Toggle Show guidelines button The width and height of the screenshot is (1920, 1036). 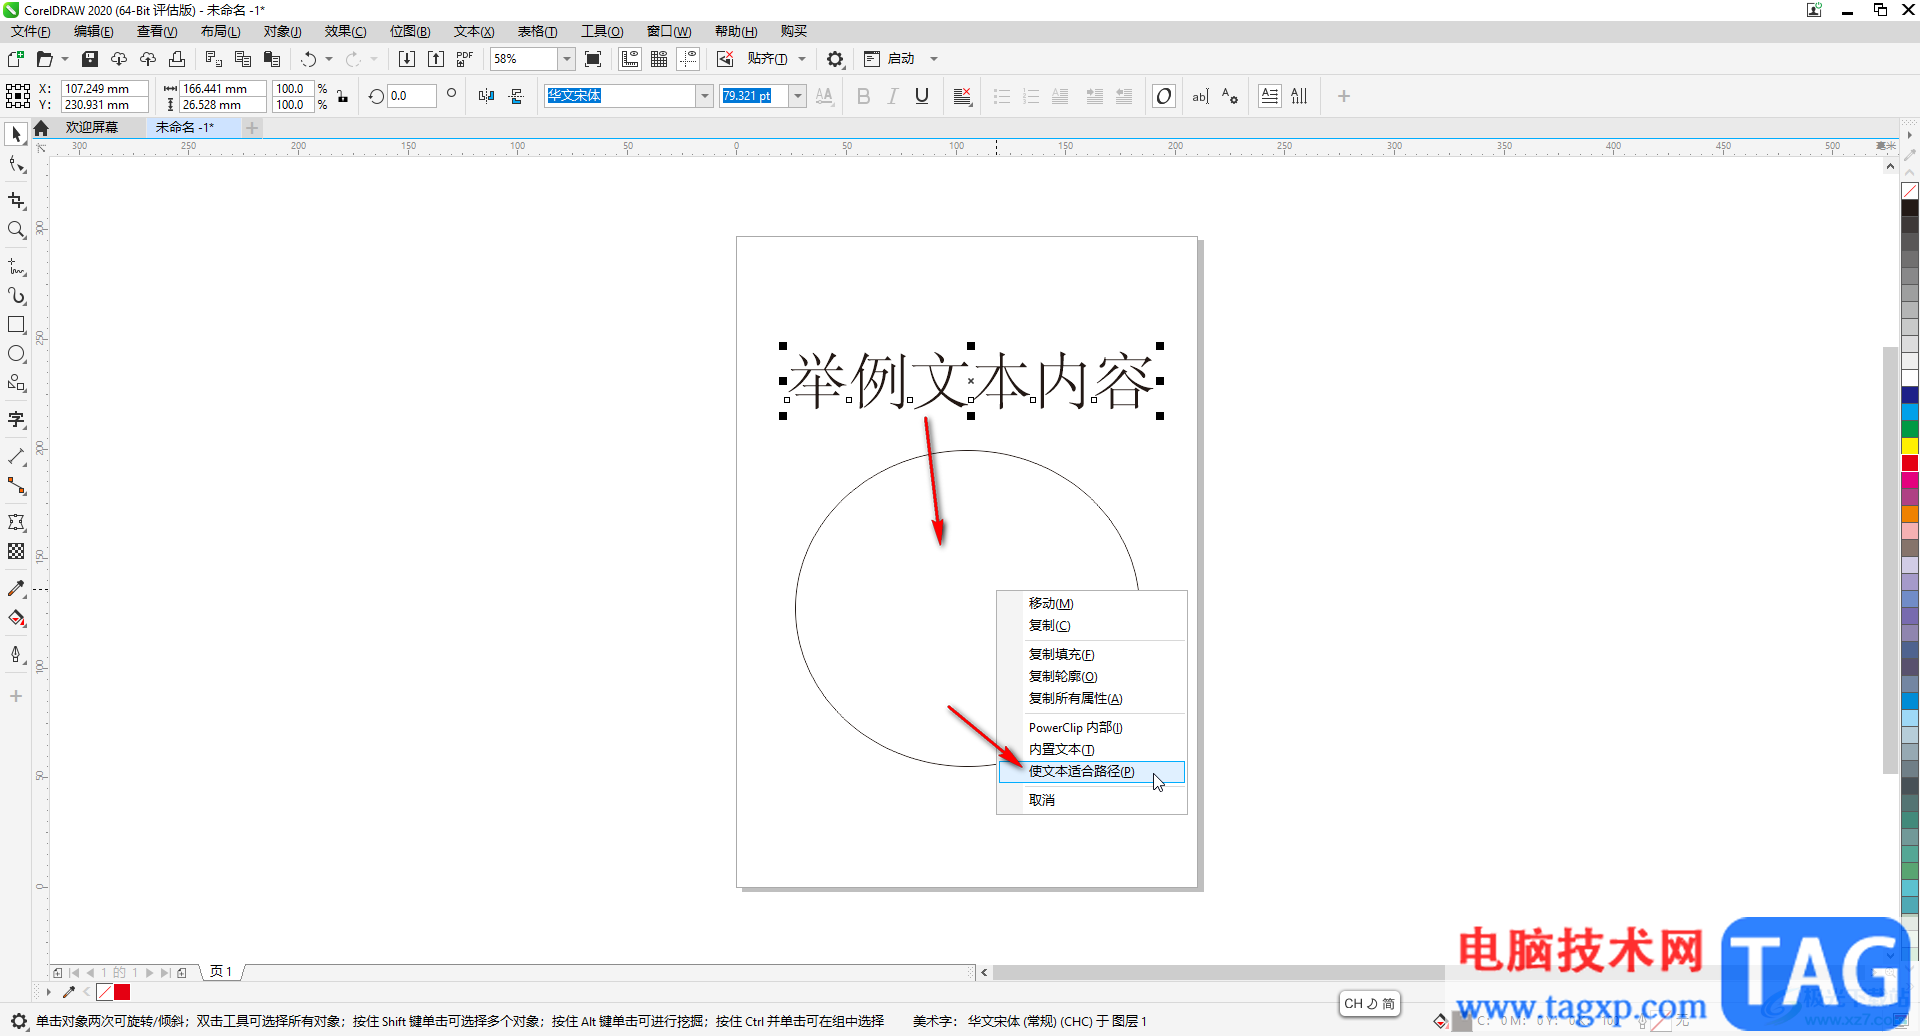[688, 59]
